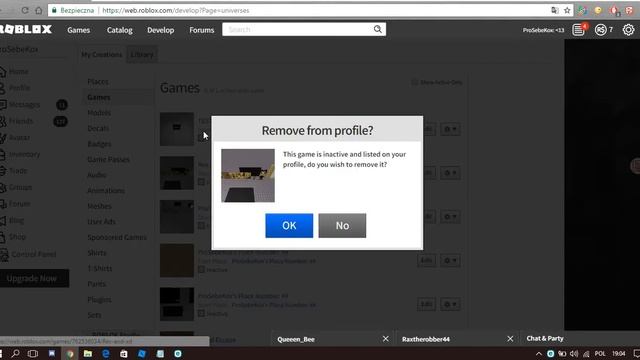Select Badges in the creations list
640x360 pixels.
coord(99,144)
